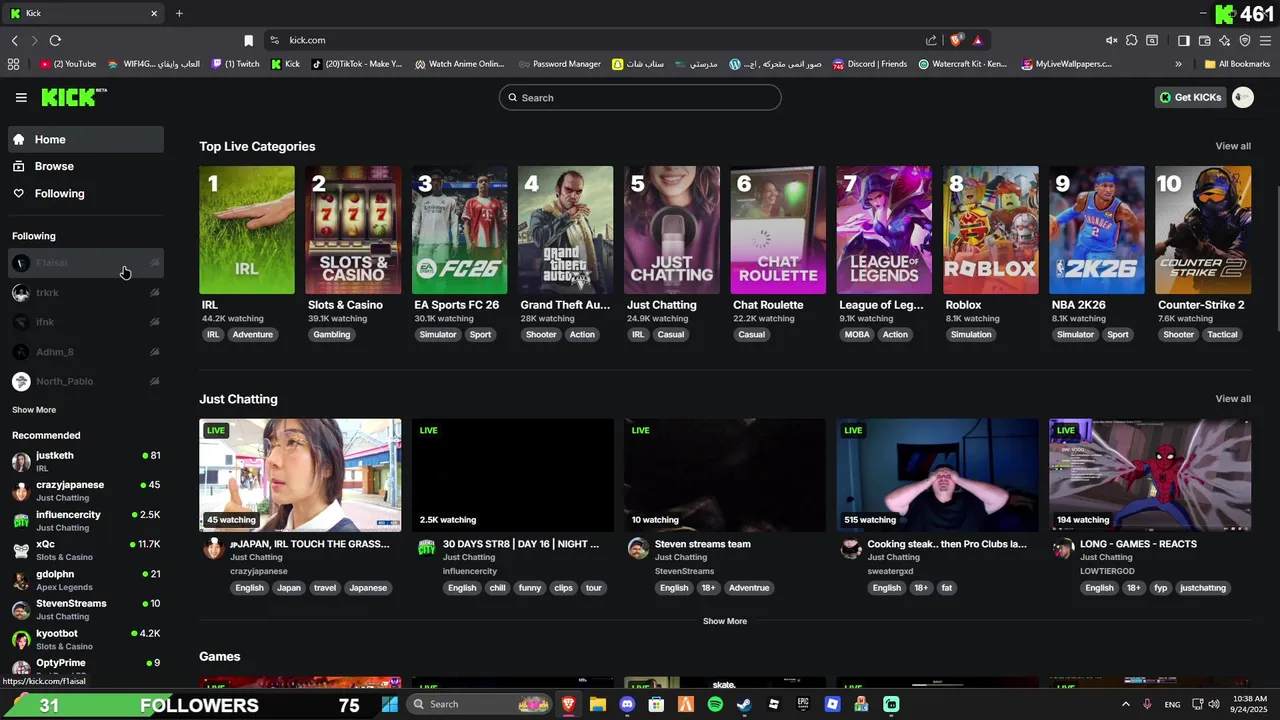Open the Brave Leo AI star icon
This screenshot has height=720, width=1280.
1224,40
